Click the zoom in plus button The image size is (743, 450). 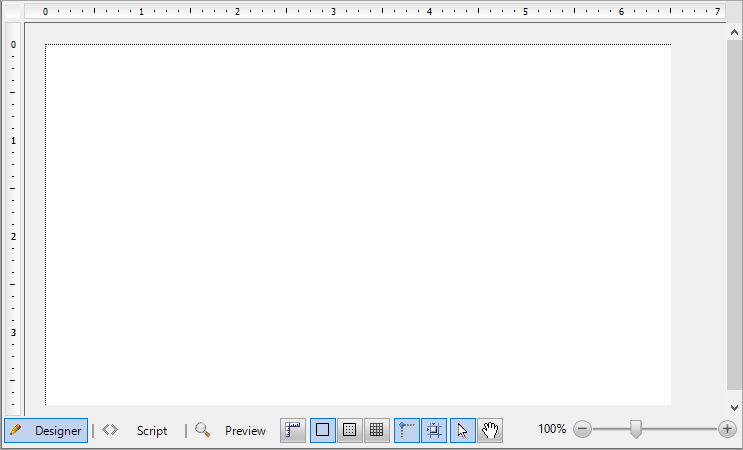(x=727, y=429)
